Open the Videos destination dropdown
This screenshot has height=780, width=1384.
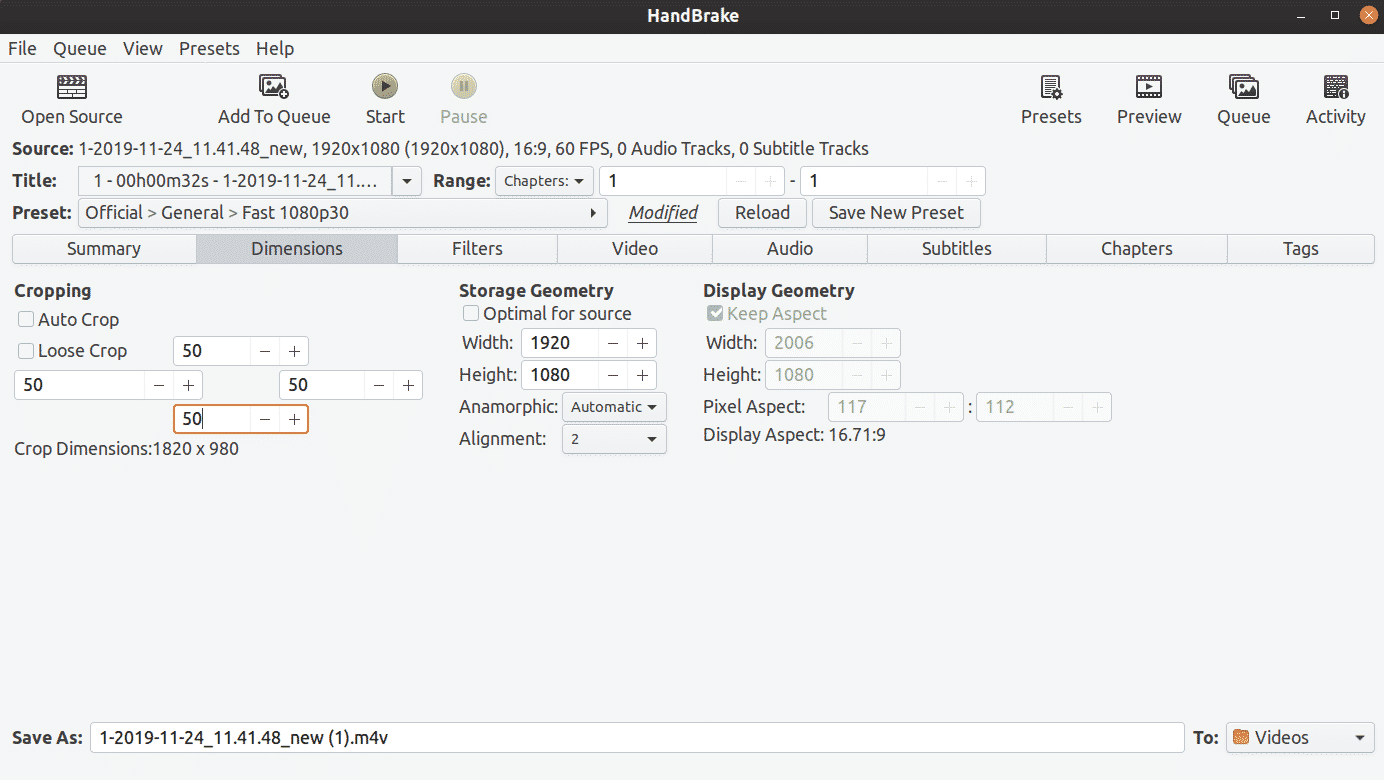point(1300,738)
